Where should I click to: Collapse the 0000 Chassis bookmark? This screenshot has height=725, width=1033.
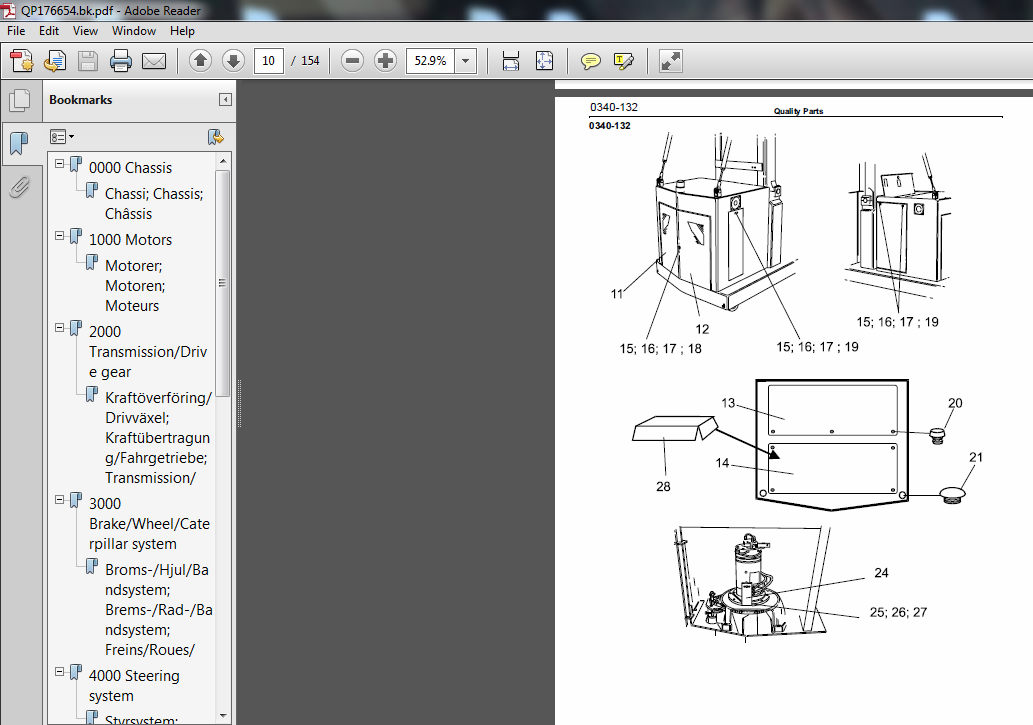pos(59,163)
